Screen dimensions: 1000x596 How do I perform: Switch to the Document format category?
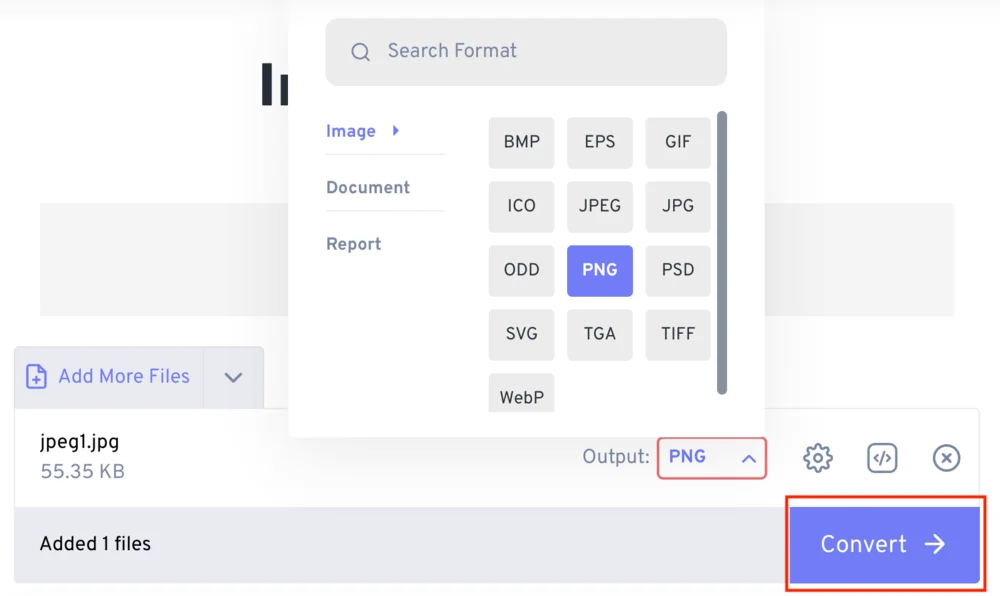pyautogui.click(x=368, y=187)
